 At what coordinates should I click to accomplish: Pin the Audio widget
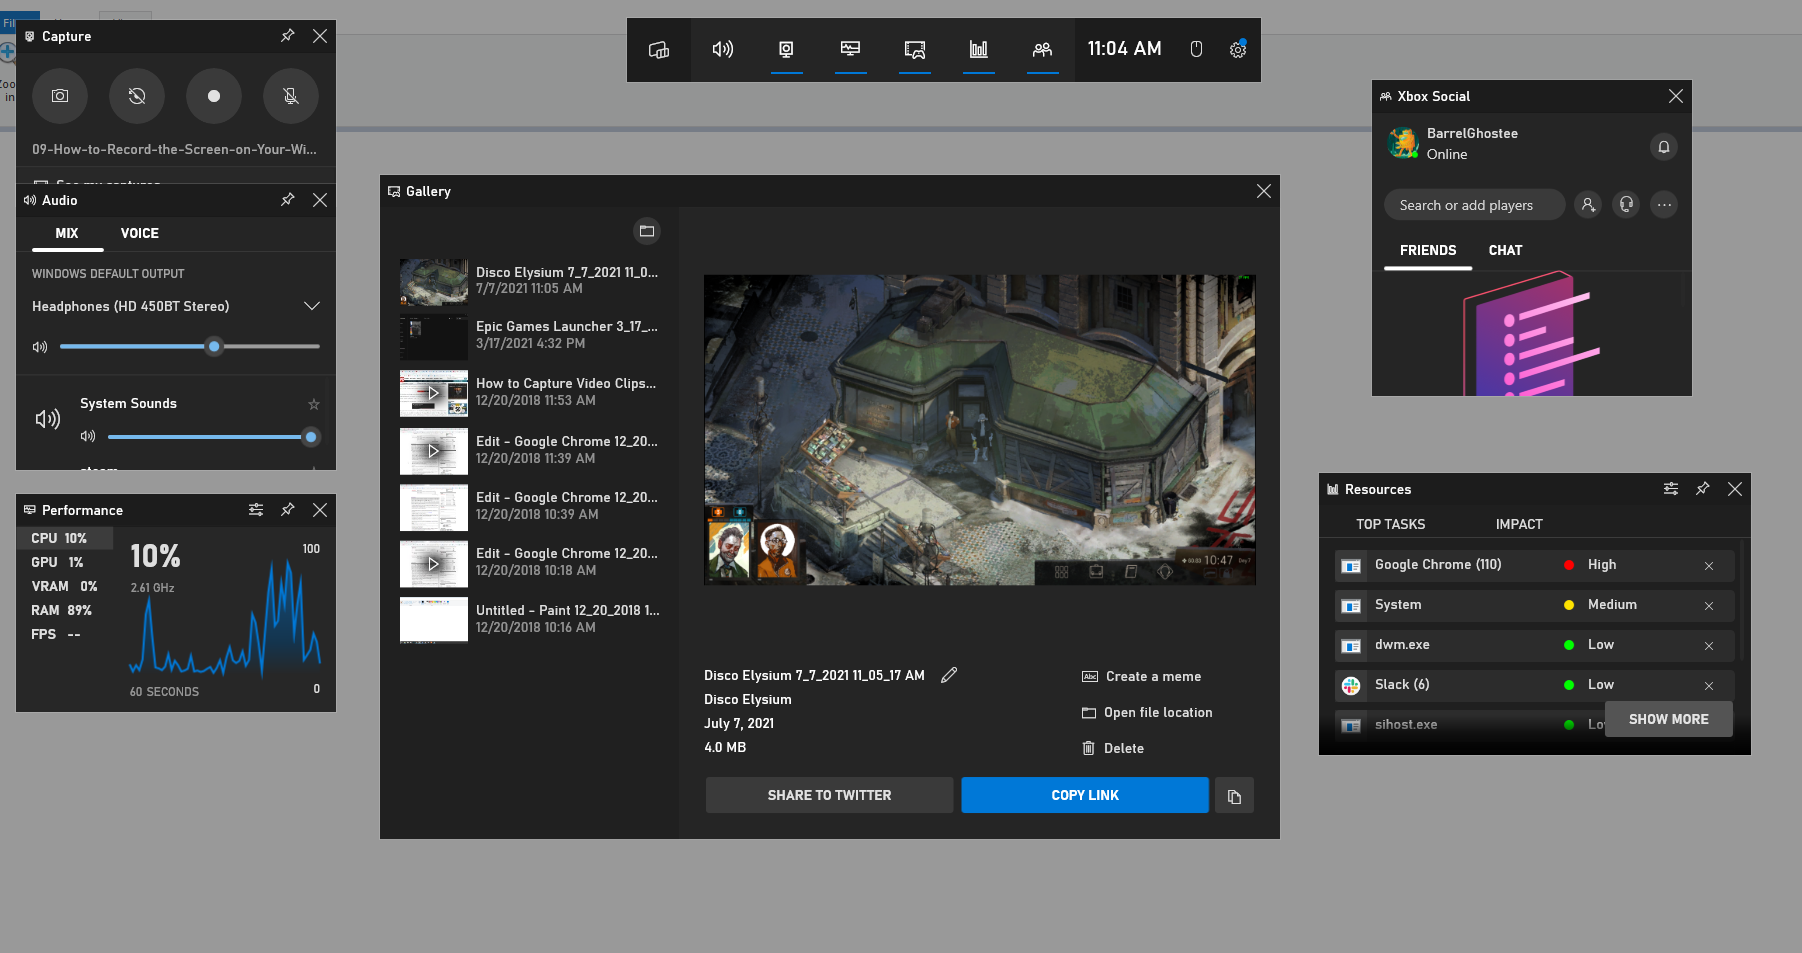coord(287,200)
